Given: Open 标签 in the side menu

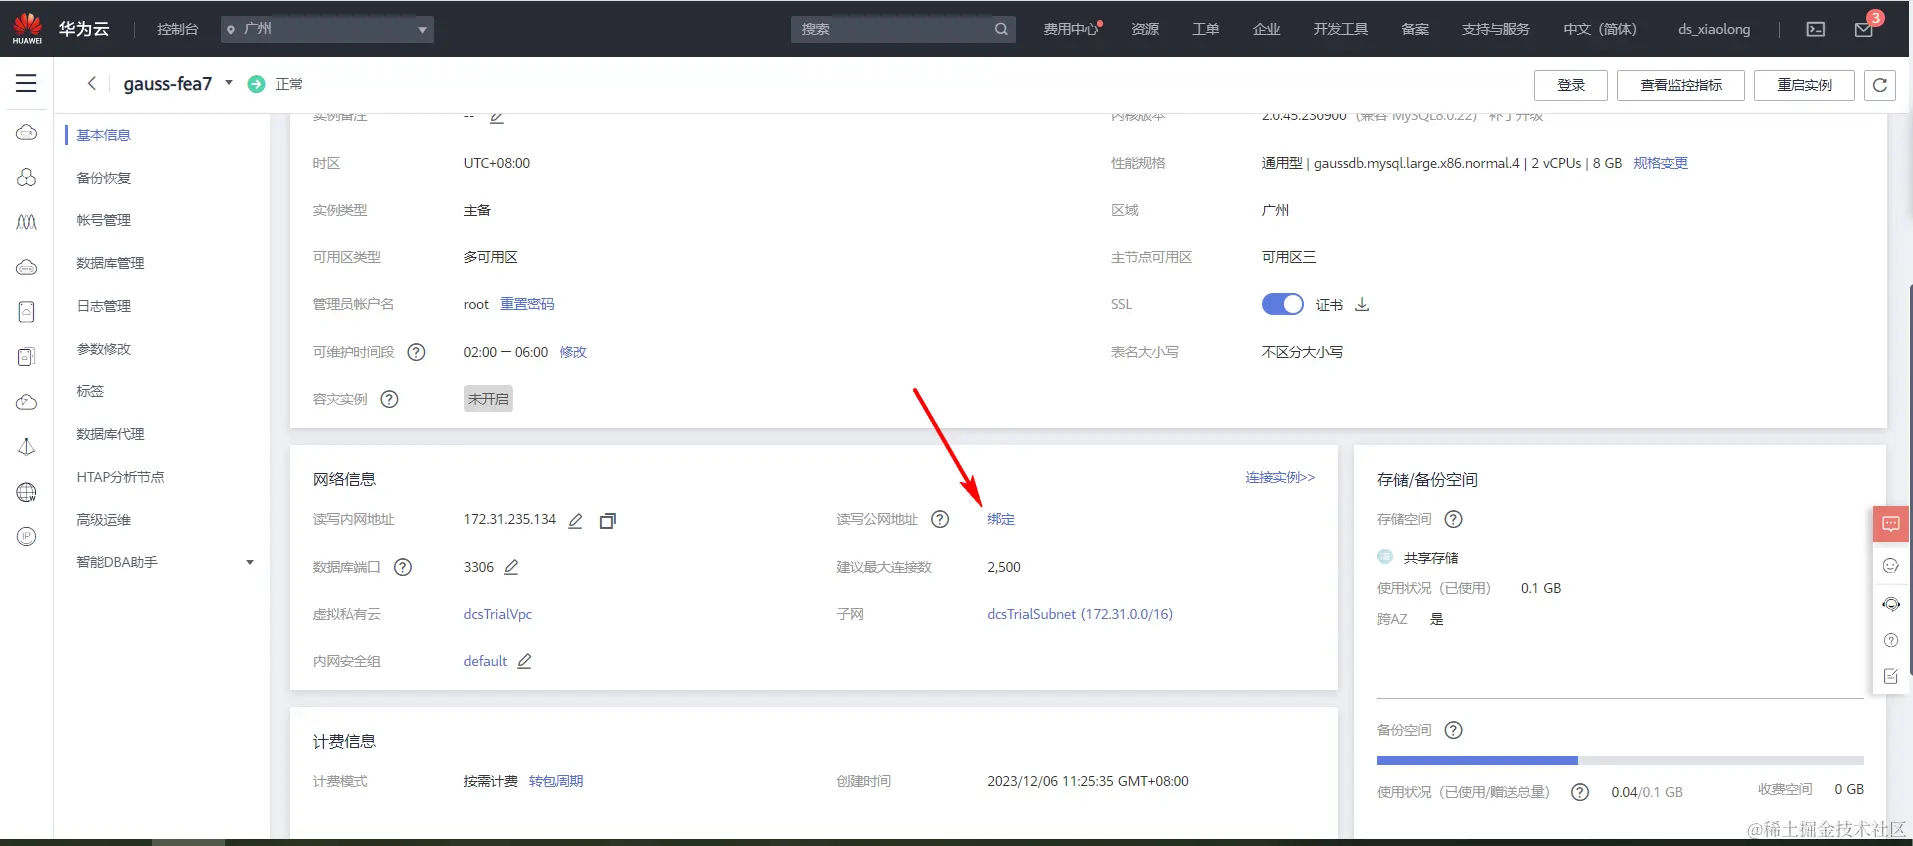Looking at the screenshot, I should 90,391.
